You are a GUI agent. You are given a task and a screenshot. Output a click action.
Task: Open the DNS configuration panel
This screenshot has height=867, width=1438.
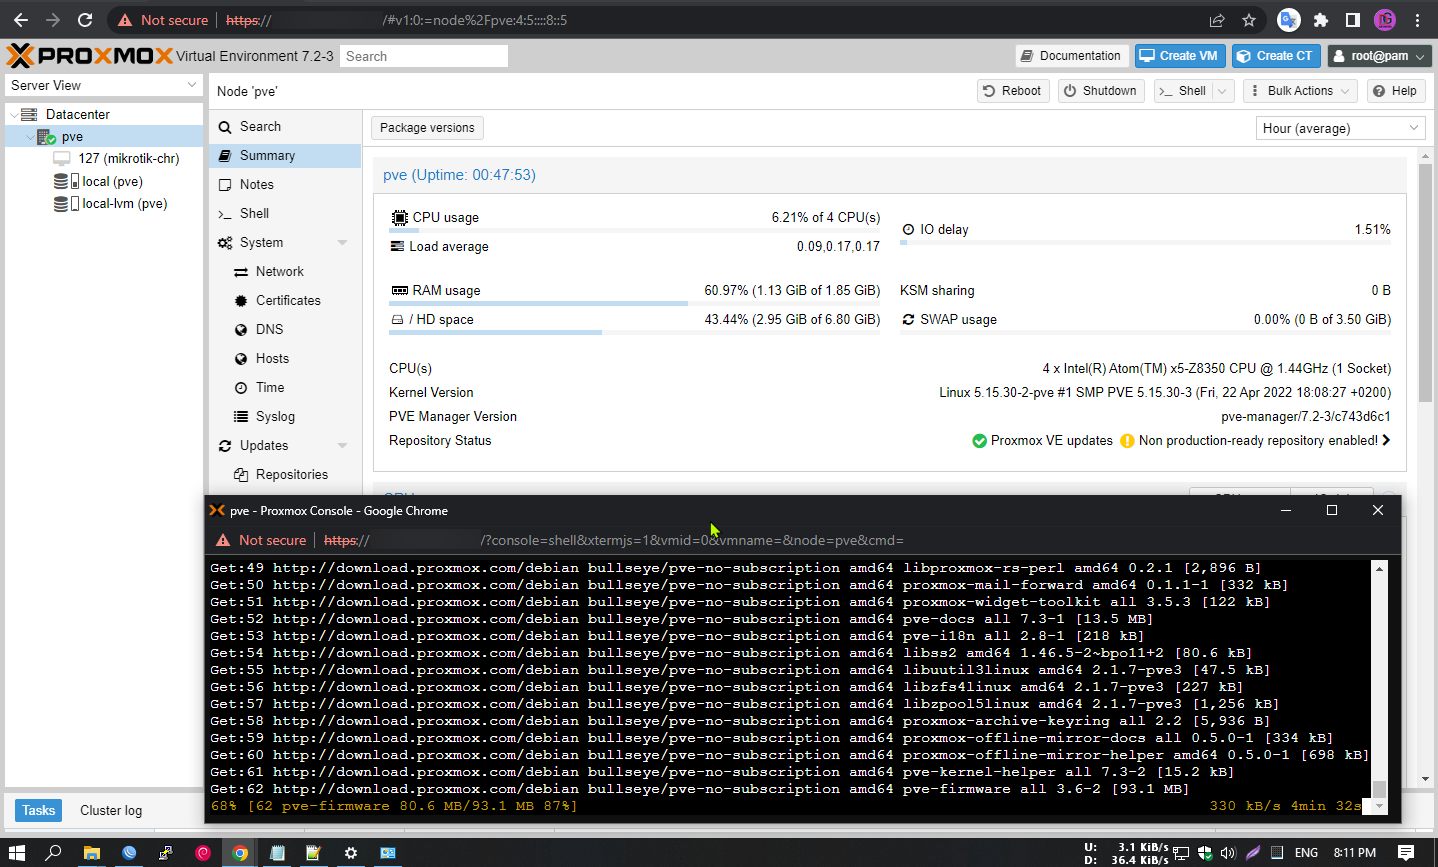click(x=268, y=329)
